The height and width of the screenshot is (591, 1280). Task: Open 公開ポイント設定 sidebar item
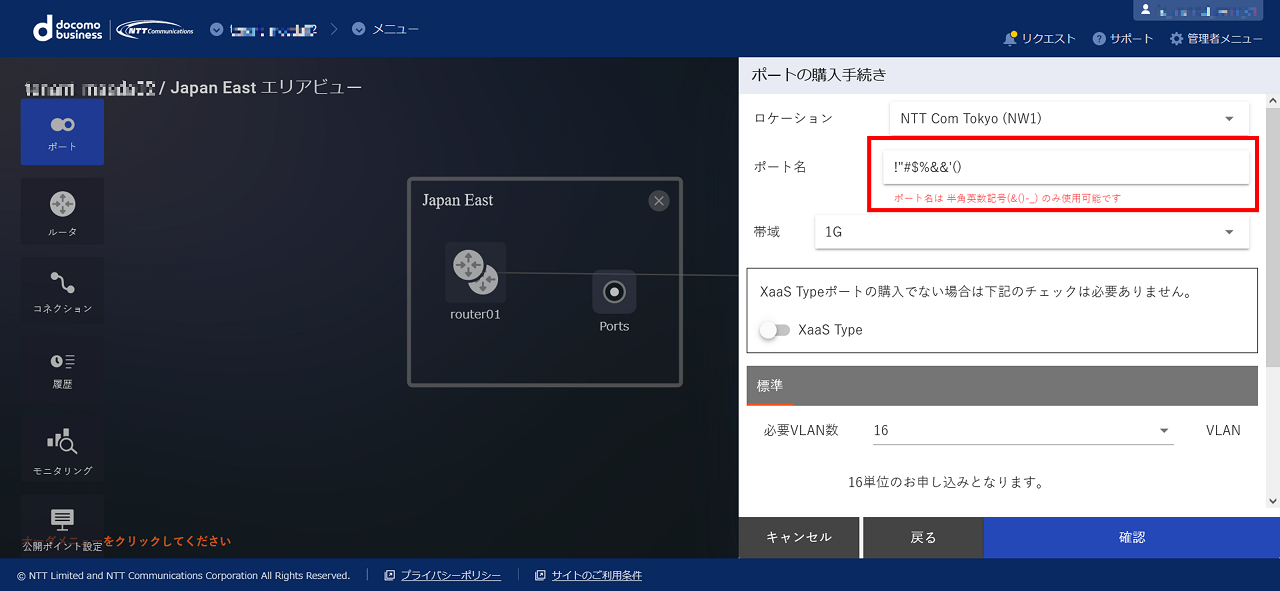click(x=62, y=526)
